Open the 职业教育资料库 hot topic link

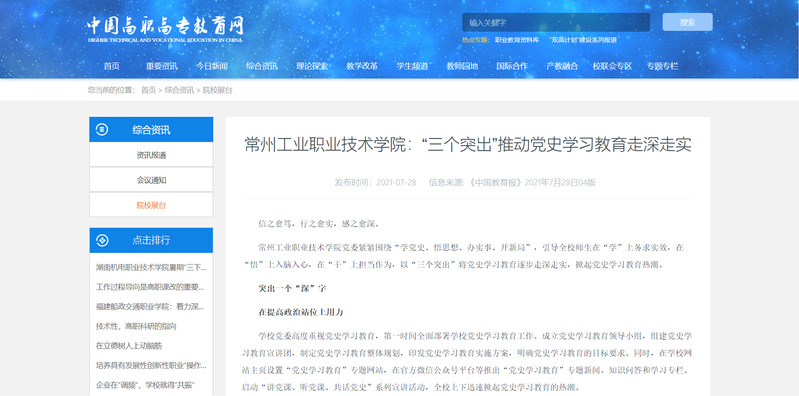coord(517,40)
